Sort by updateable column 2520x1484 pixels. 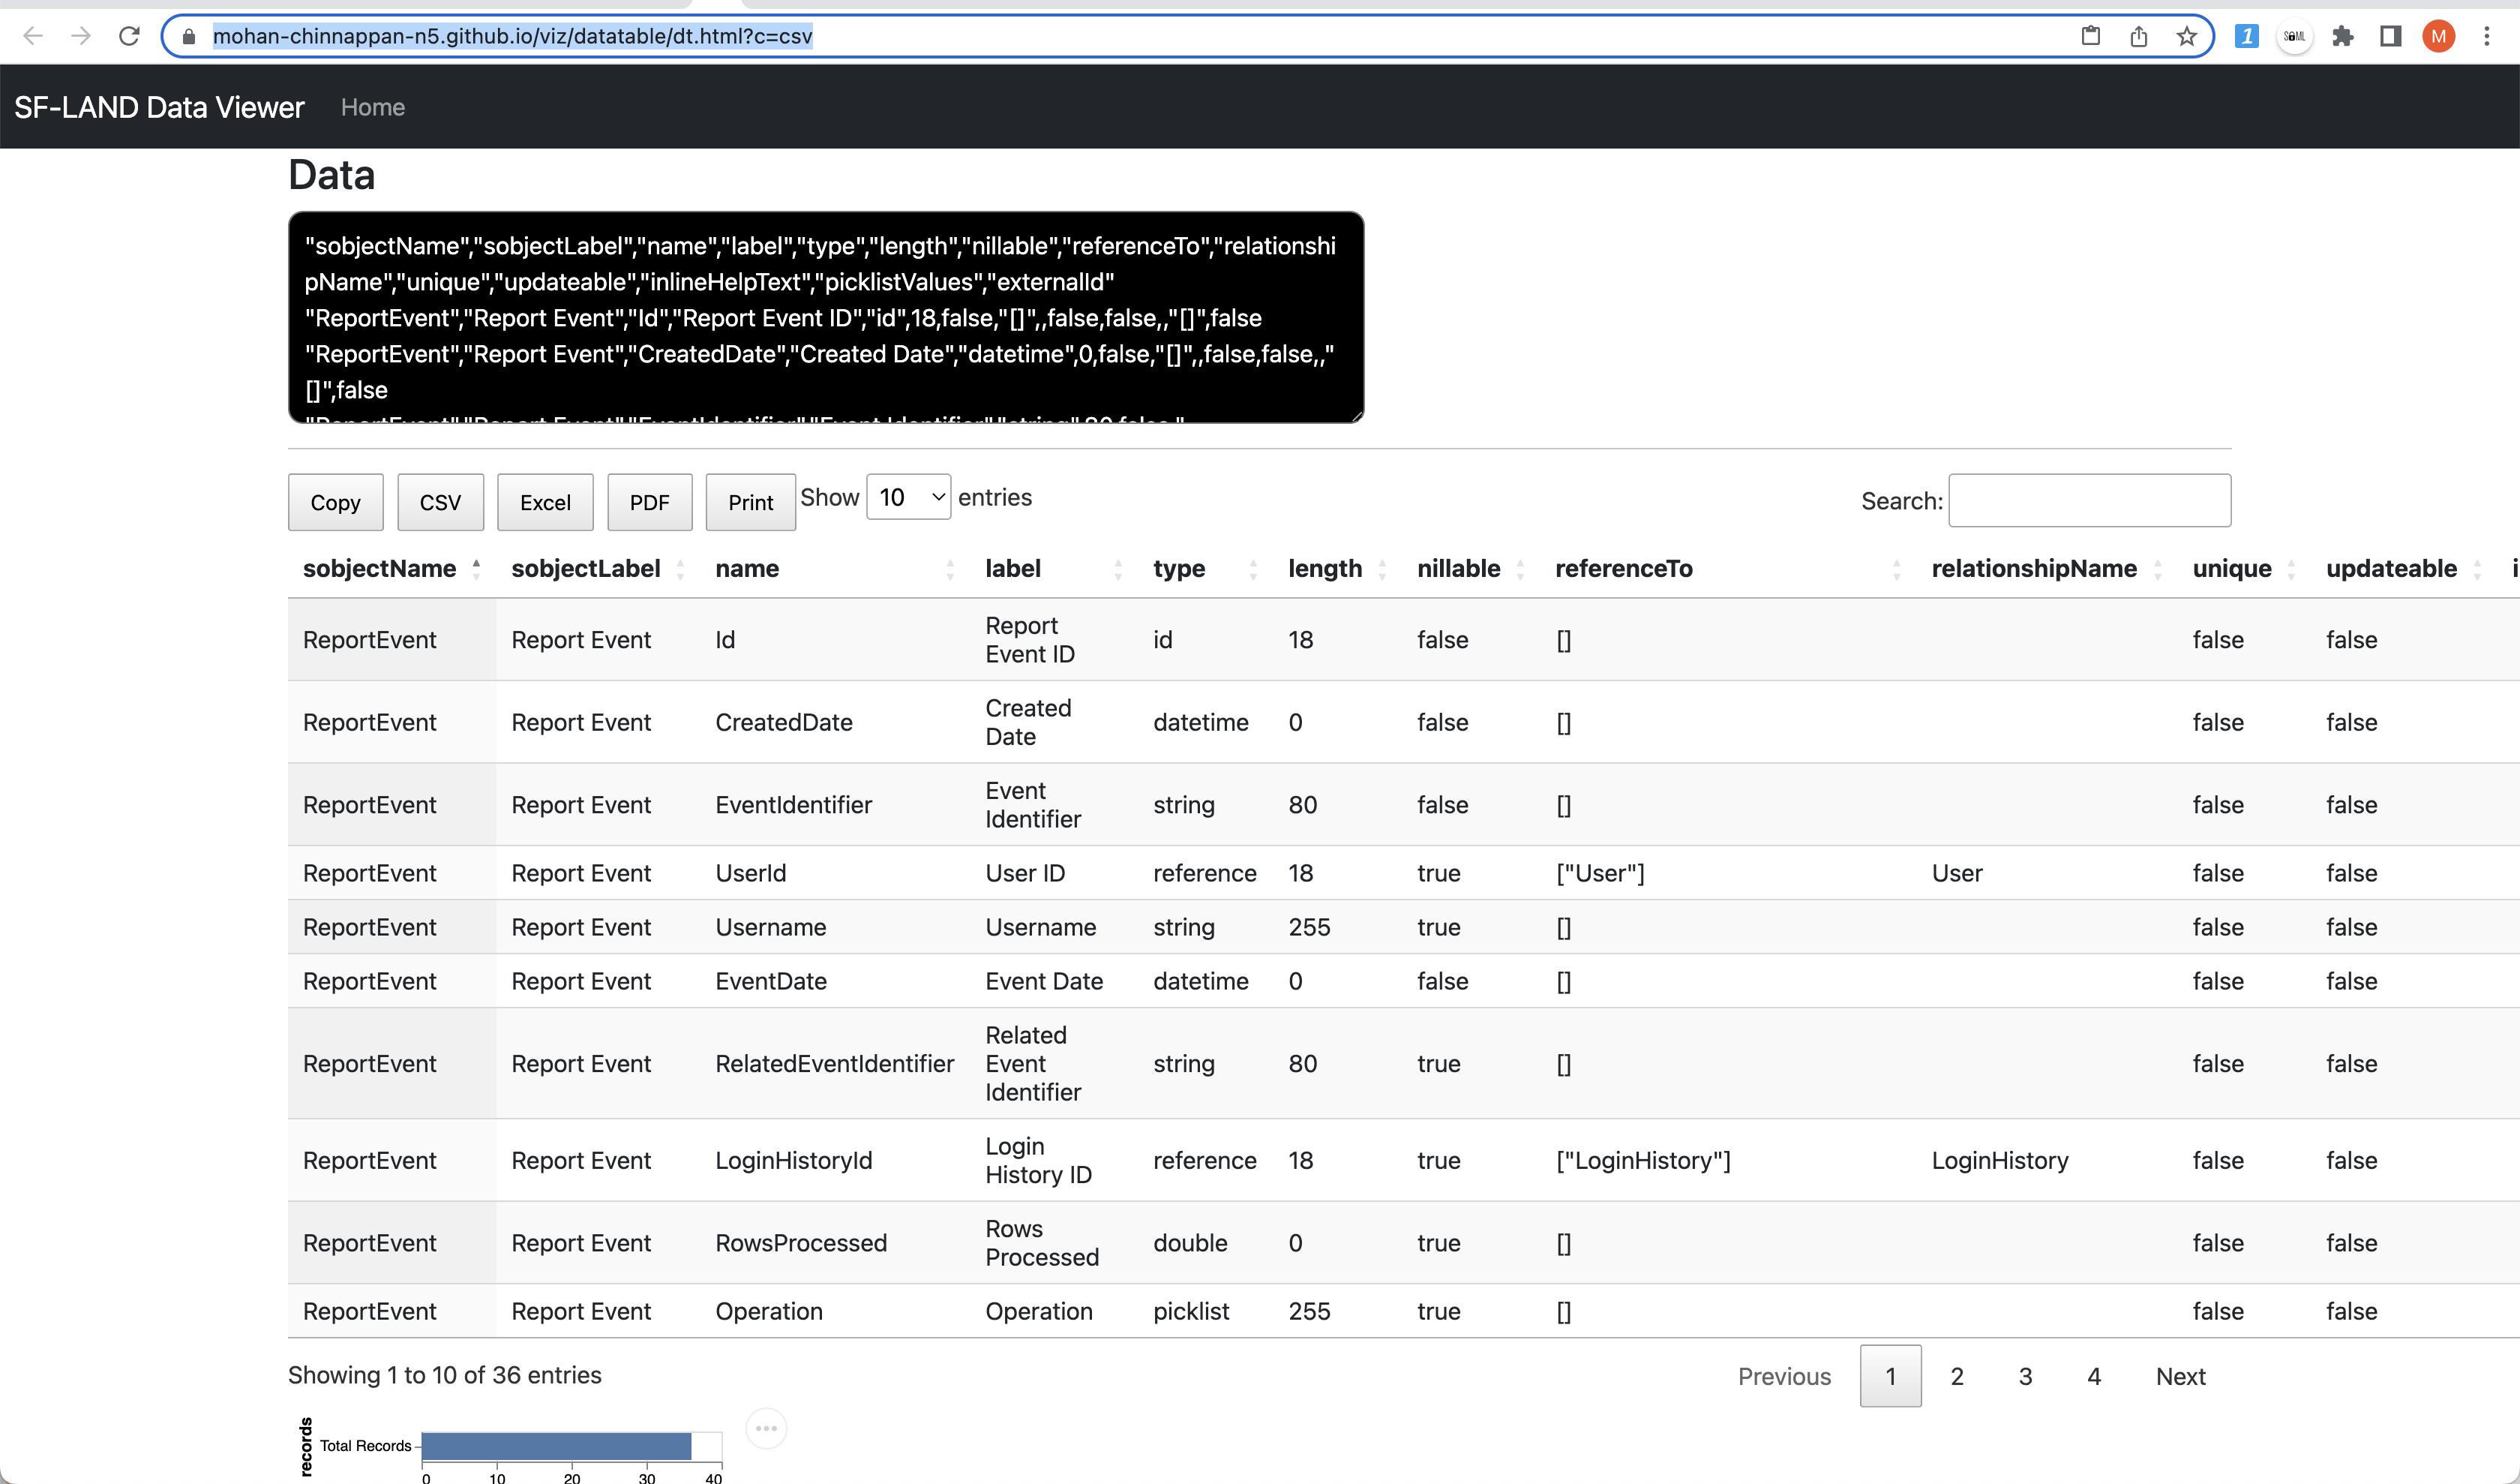2403,568
